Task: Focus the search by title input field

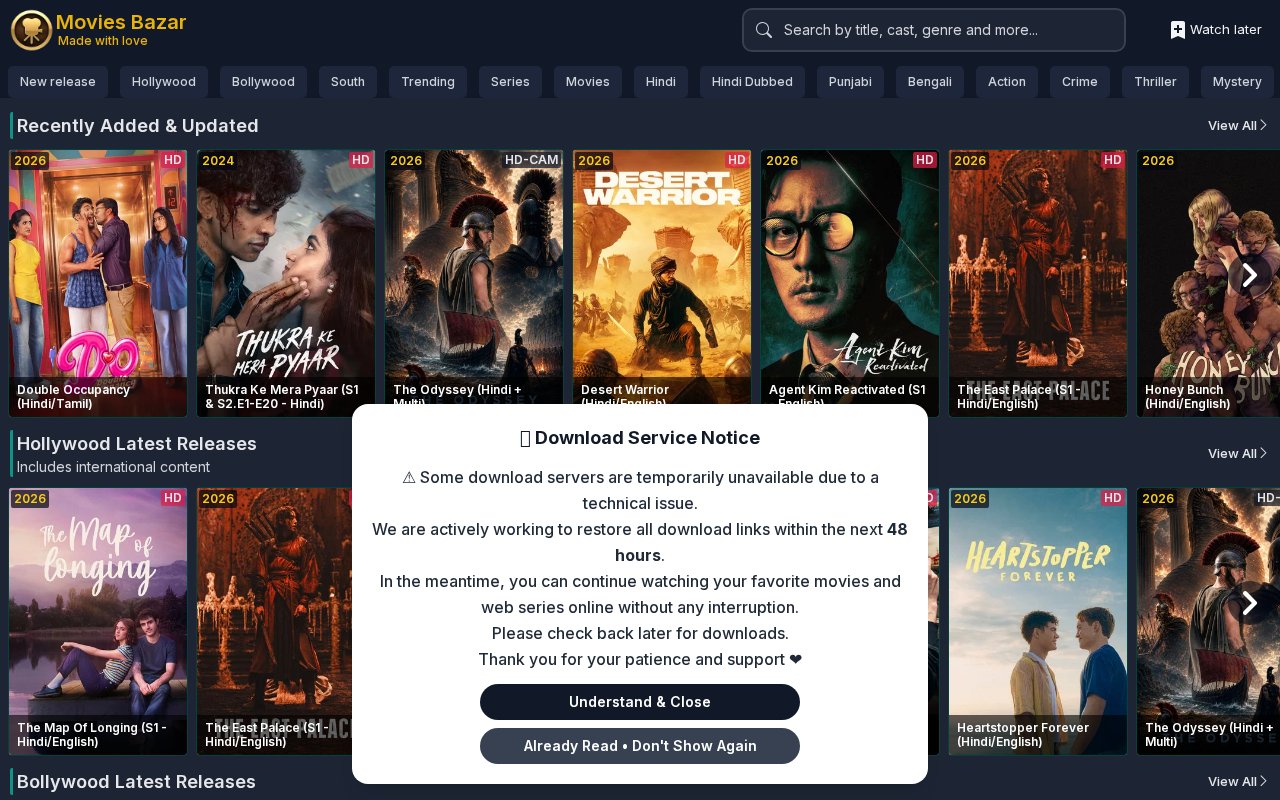Action: click(x=934, y=30)
